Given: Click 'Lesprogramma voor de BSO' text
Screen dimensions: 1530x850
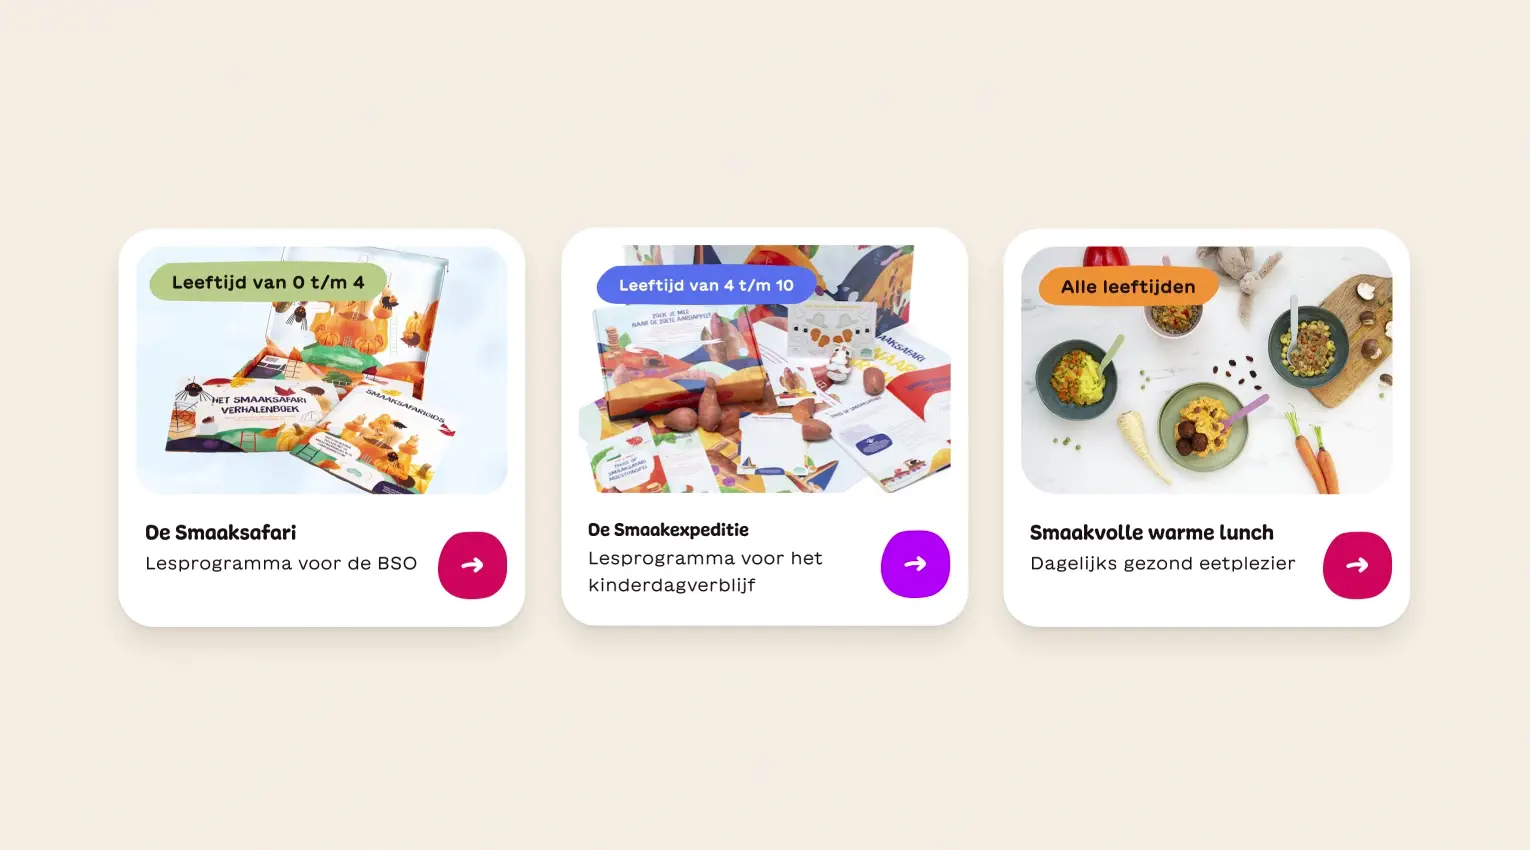Looking at the screenshot, I should point(281,563).
